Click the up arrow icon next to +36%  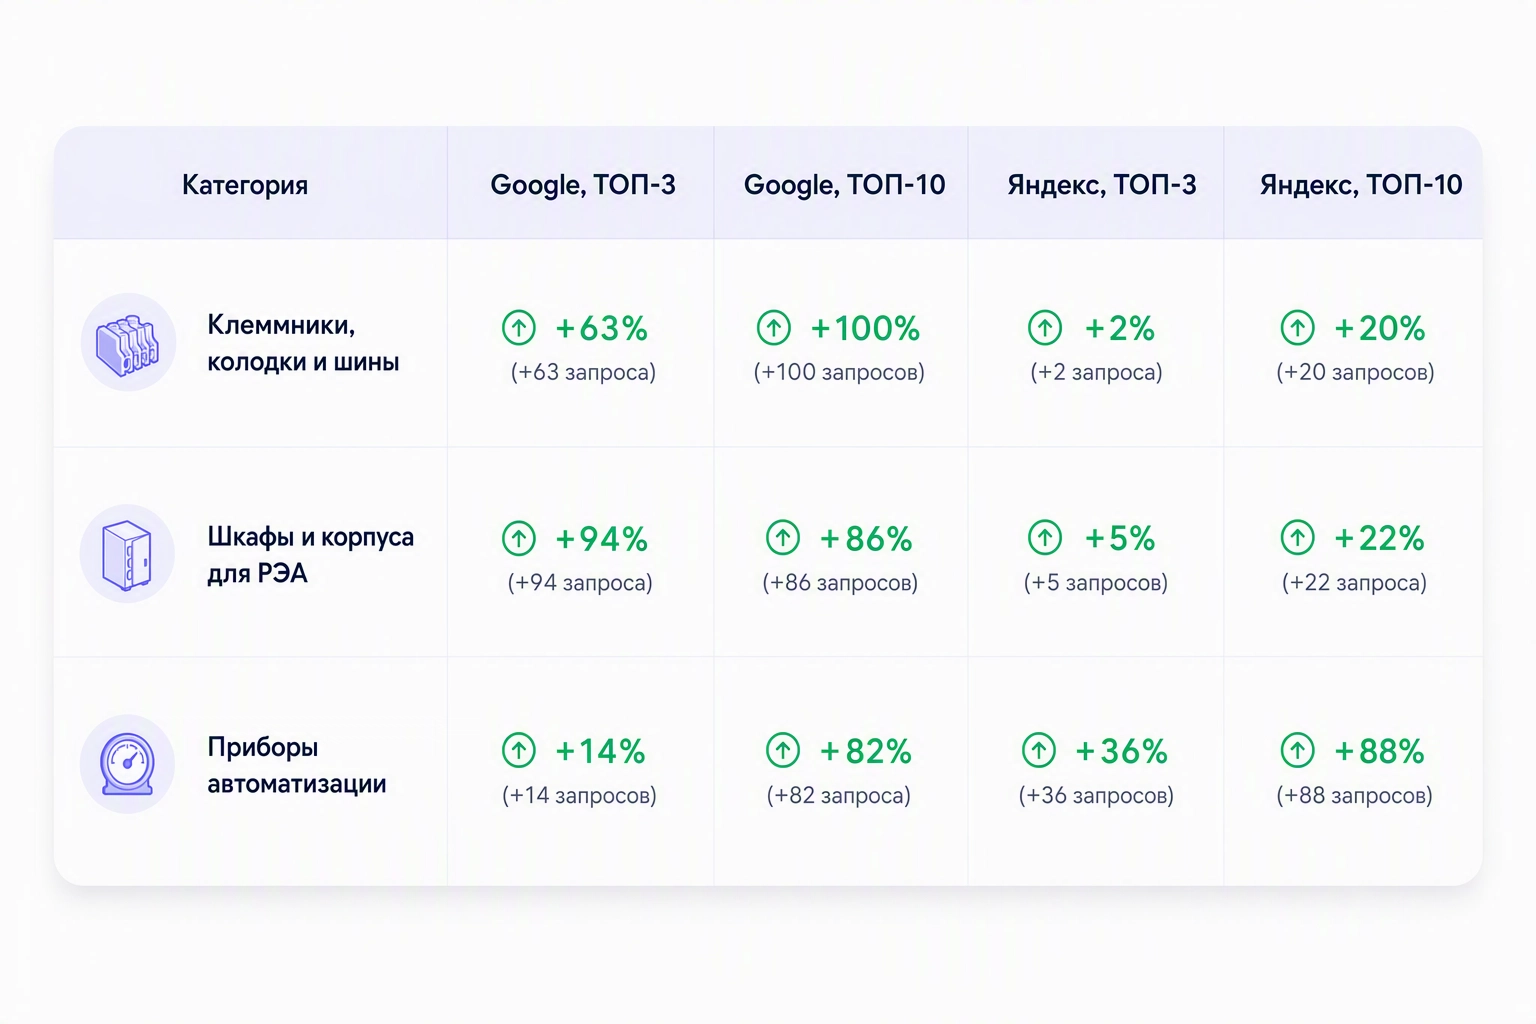(x=1039, y=750)
